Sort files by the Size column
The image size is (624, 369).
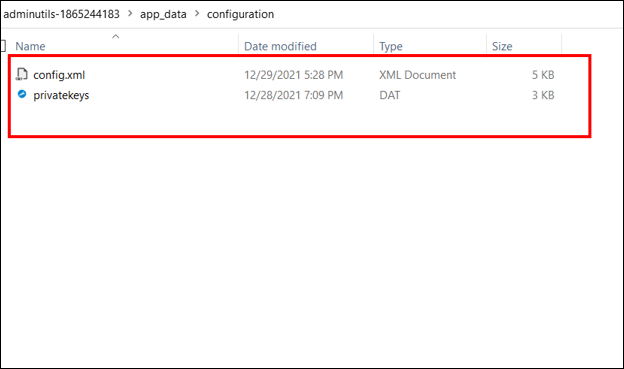point(502,47)
